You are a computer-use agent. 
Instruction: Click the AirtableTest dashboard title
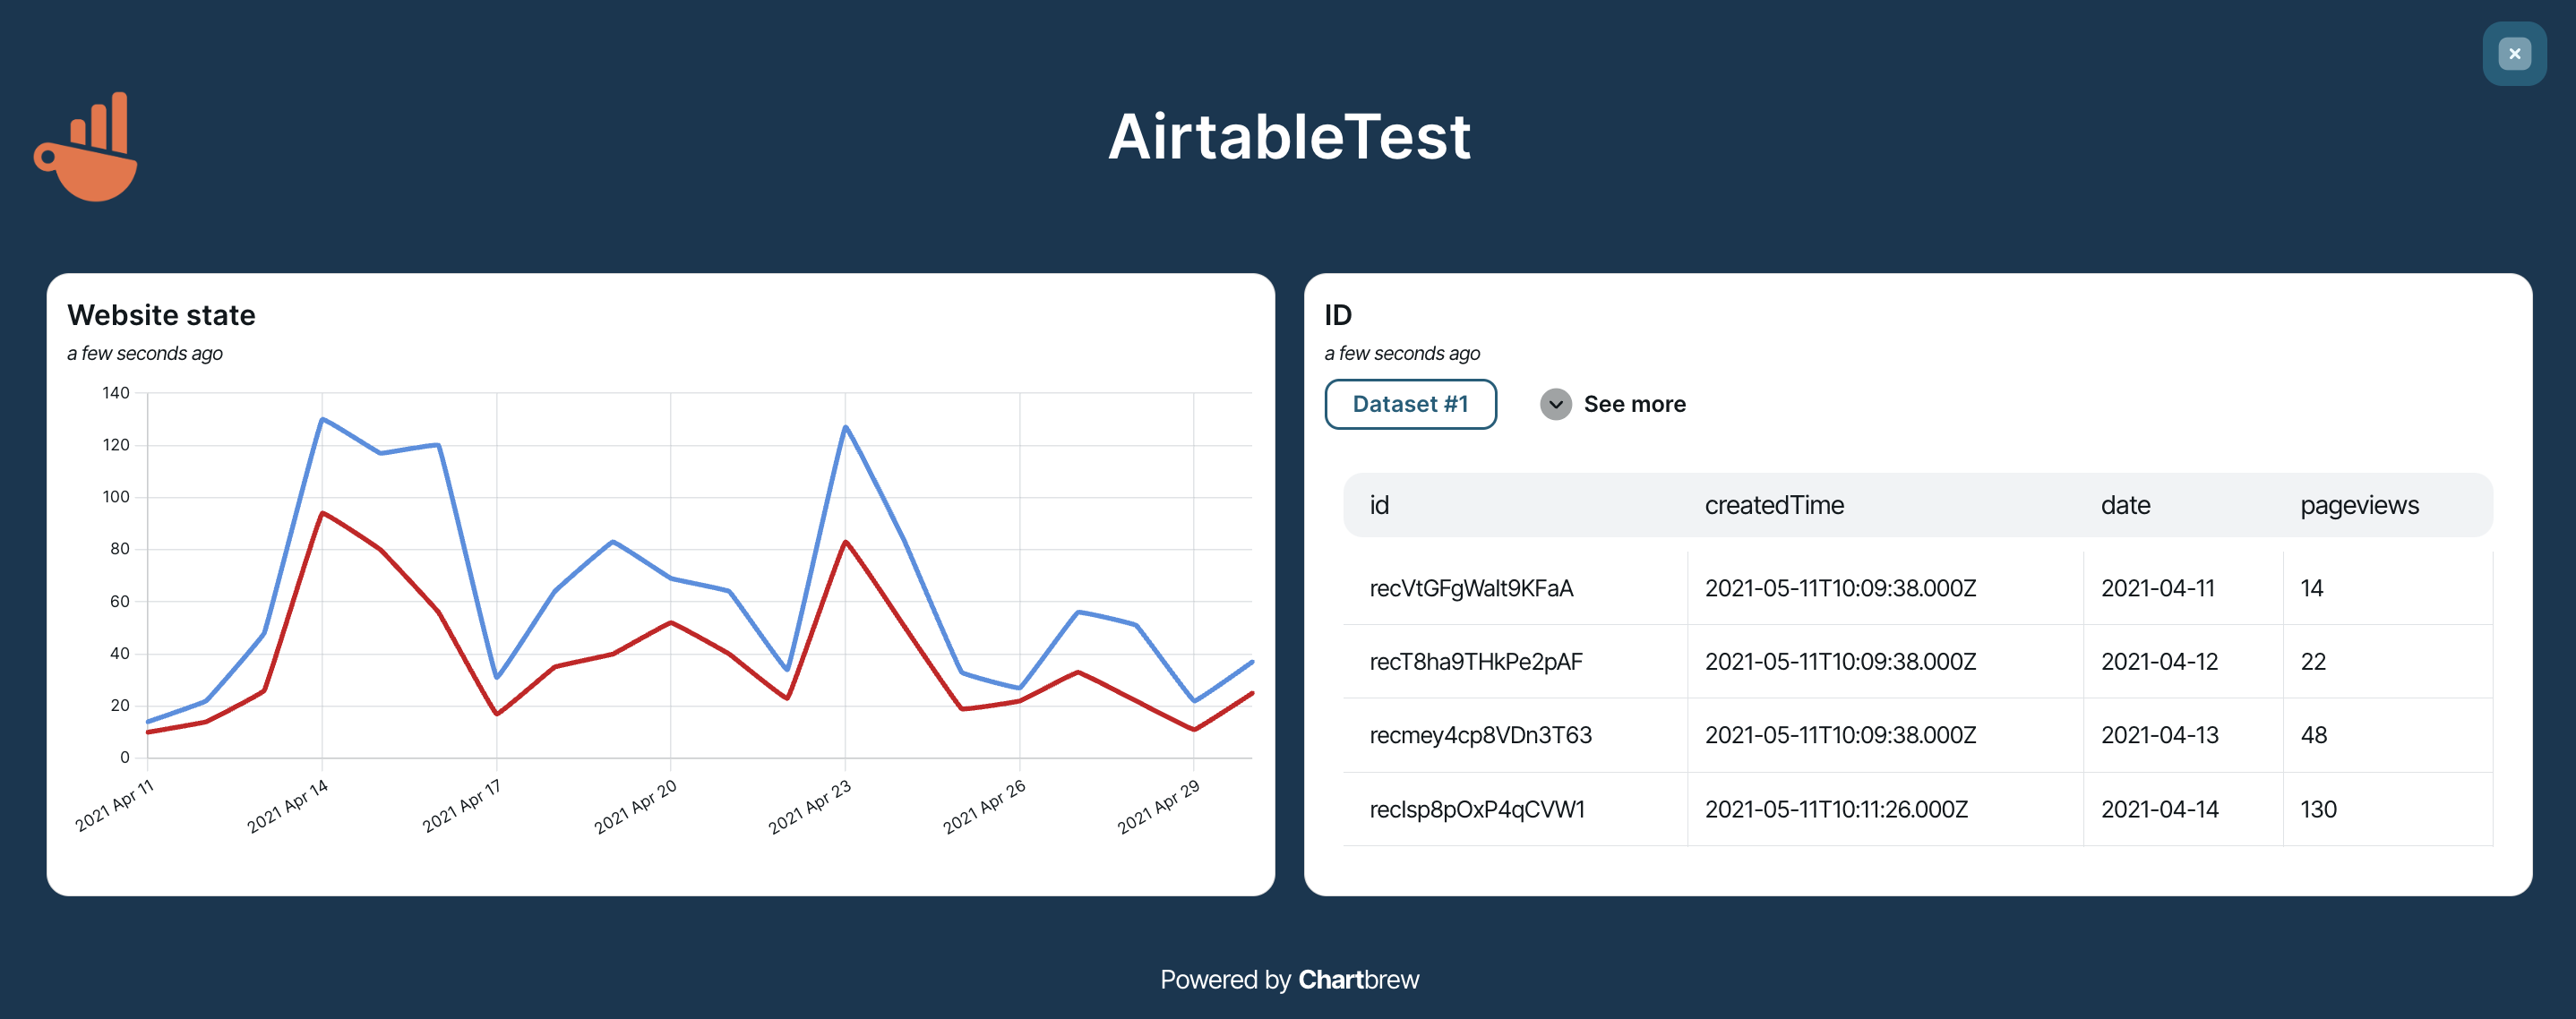point(1290,137)
